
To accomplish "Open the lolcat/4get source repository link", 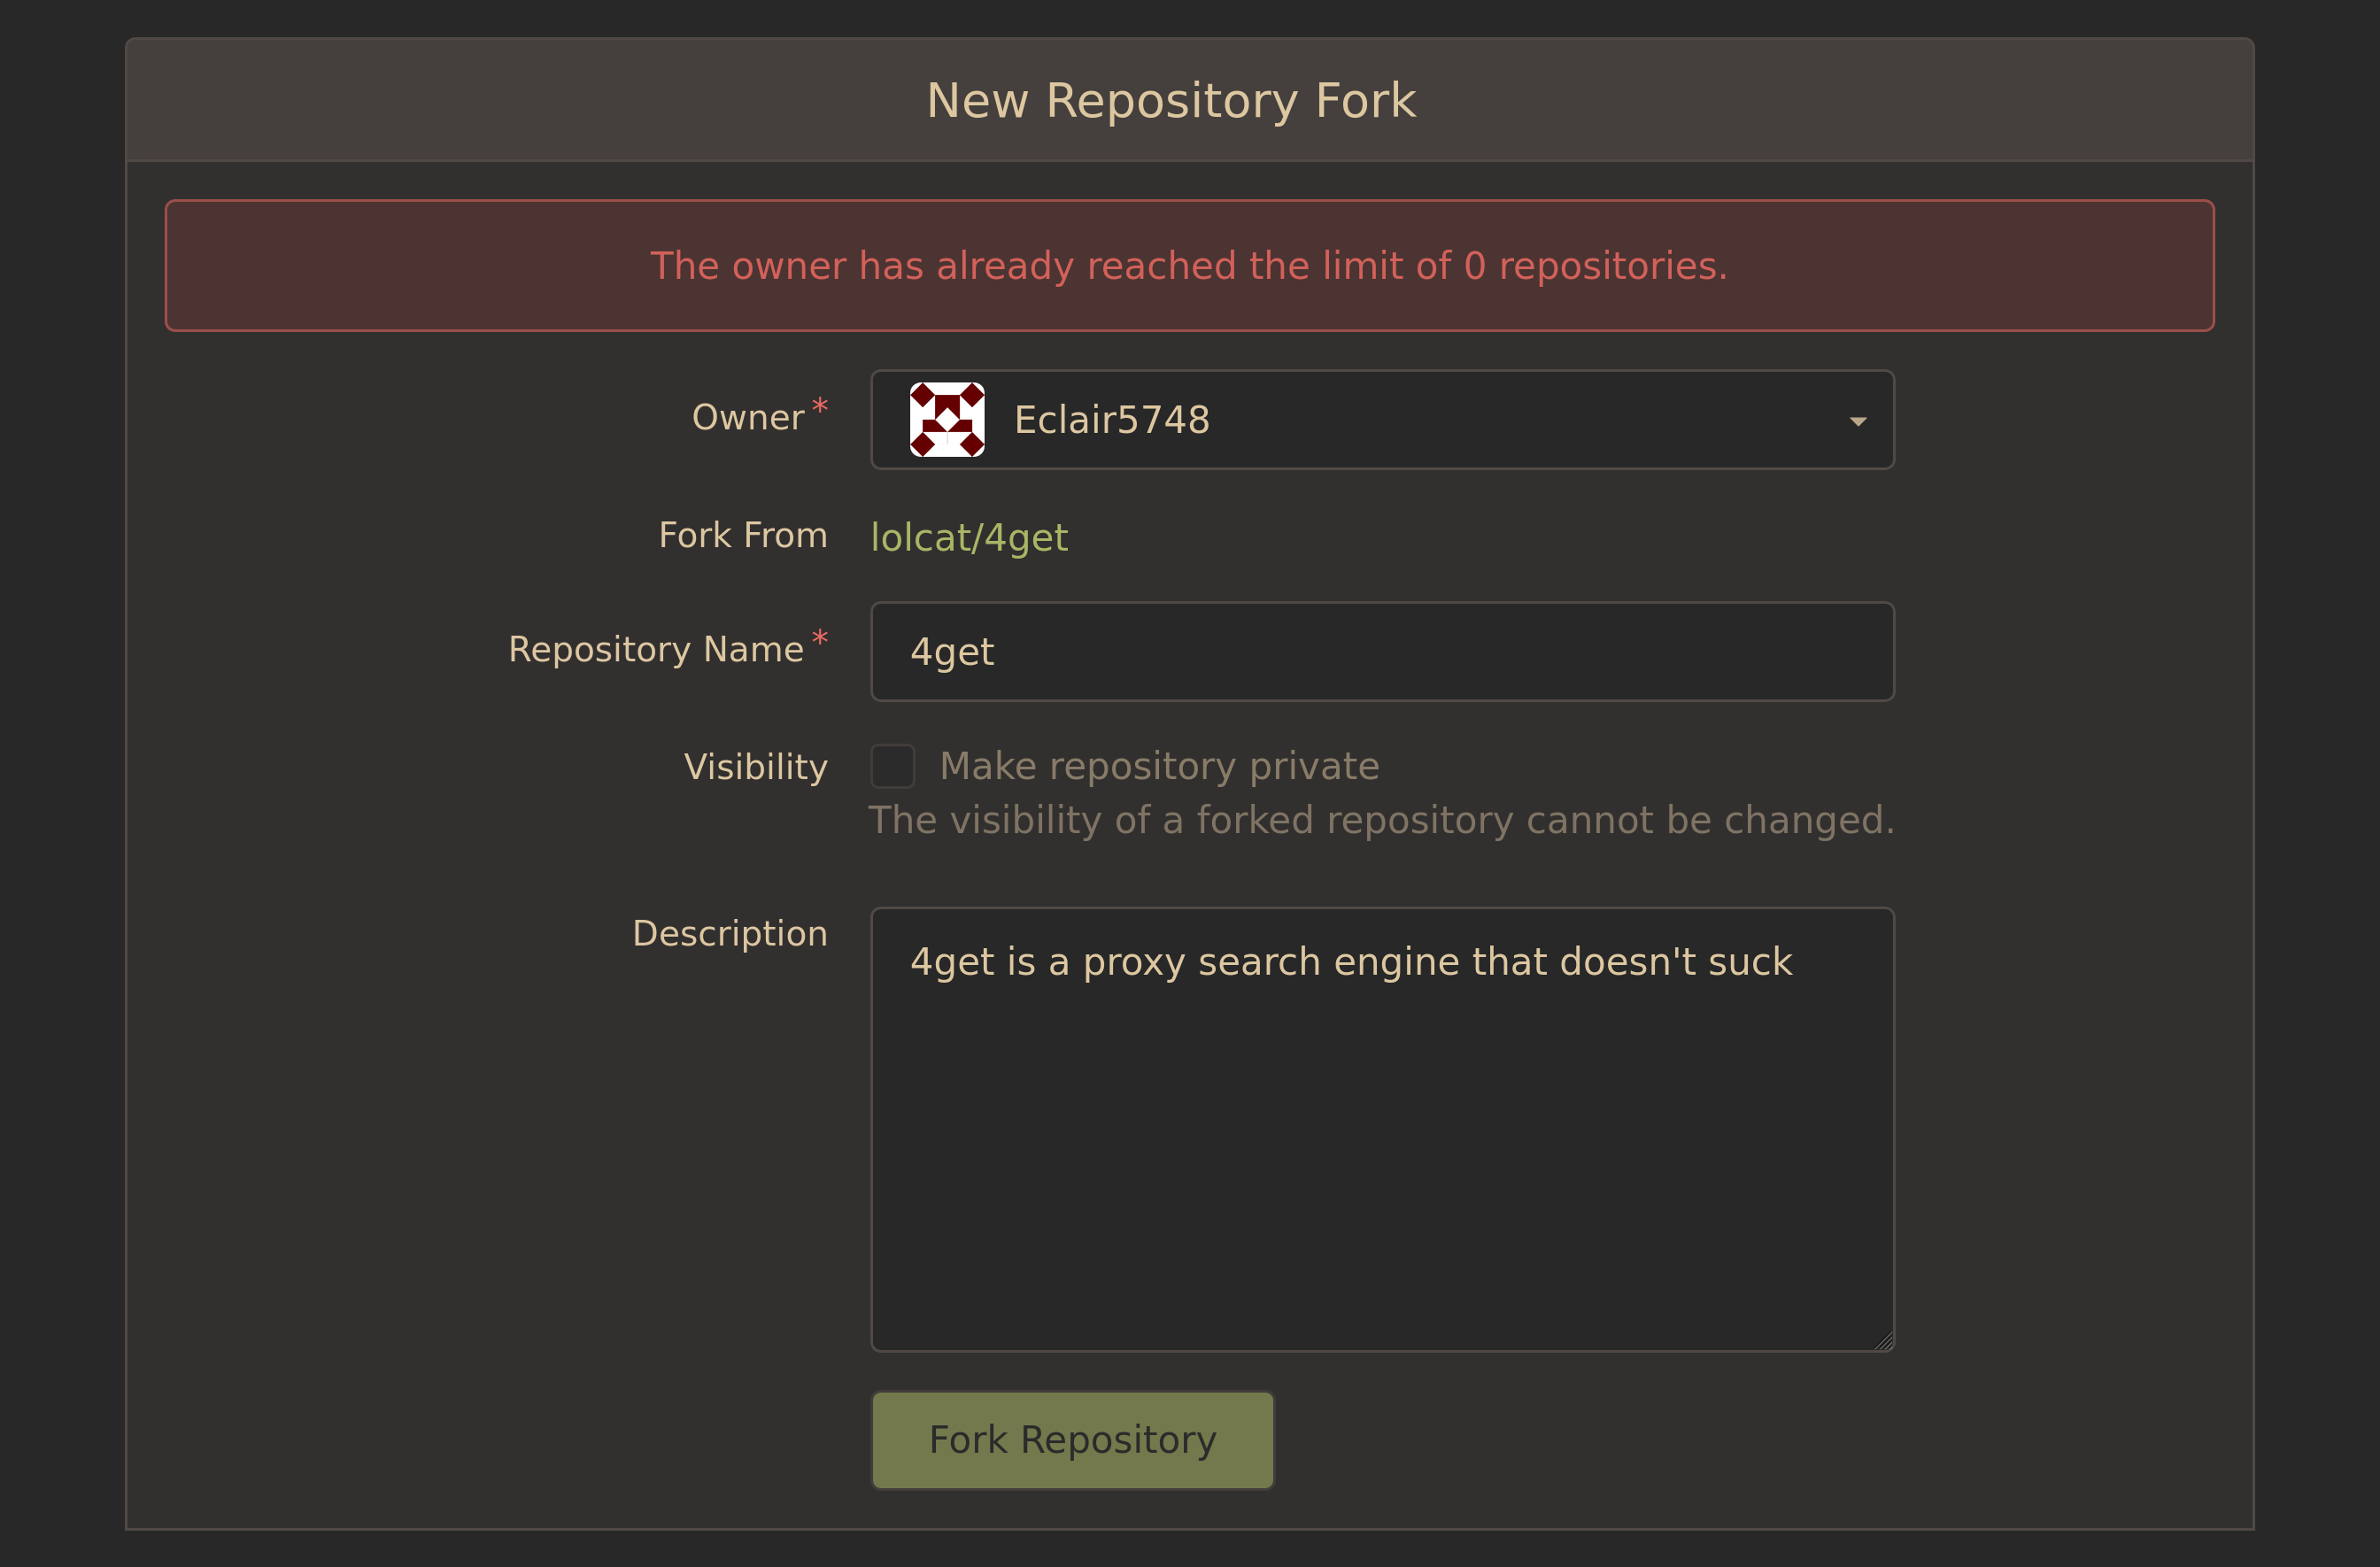I will [x=968, y=538].
